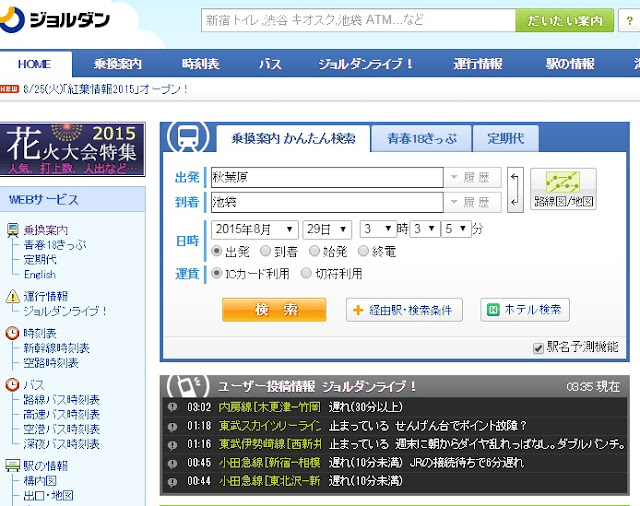Open the 29日 day dropdown

tap(327, 229)
